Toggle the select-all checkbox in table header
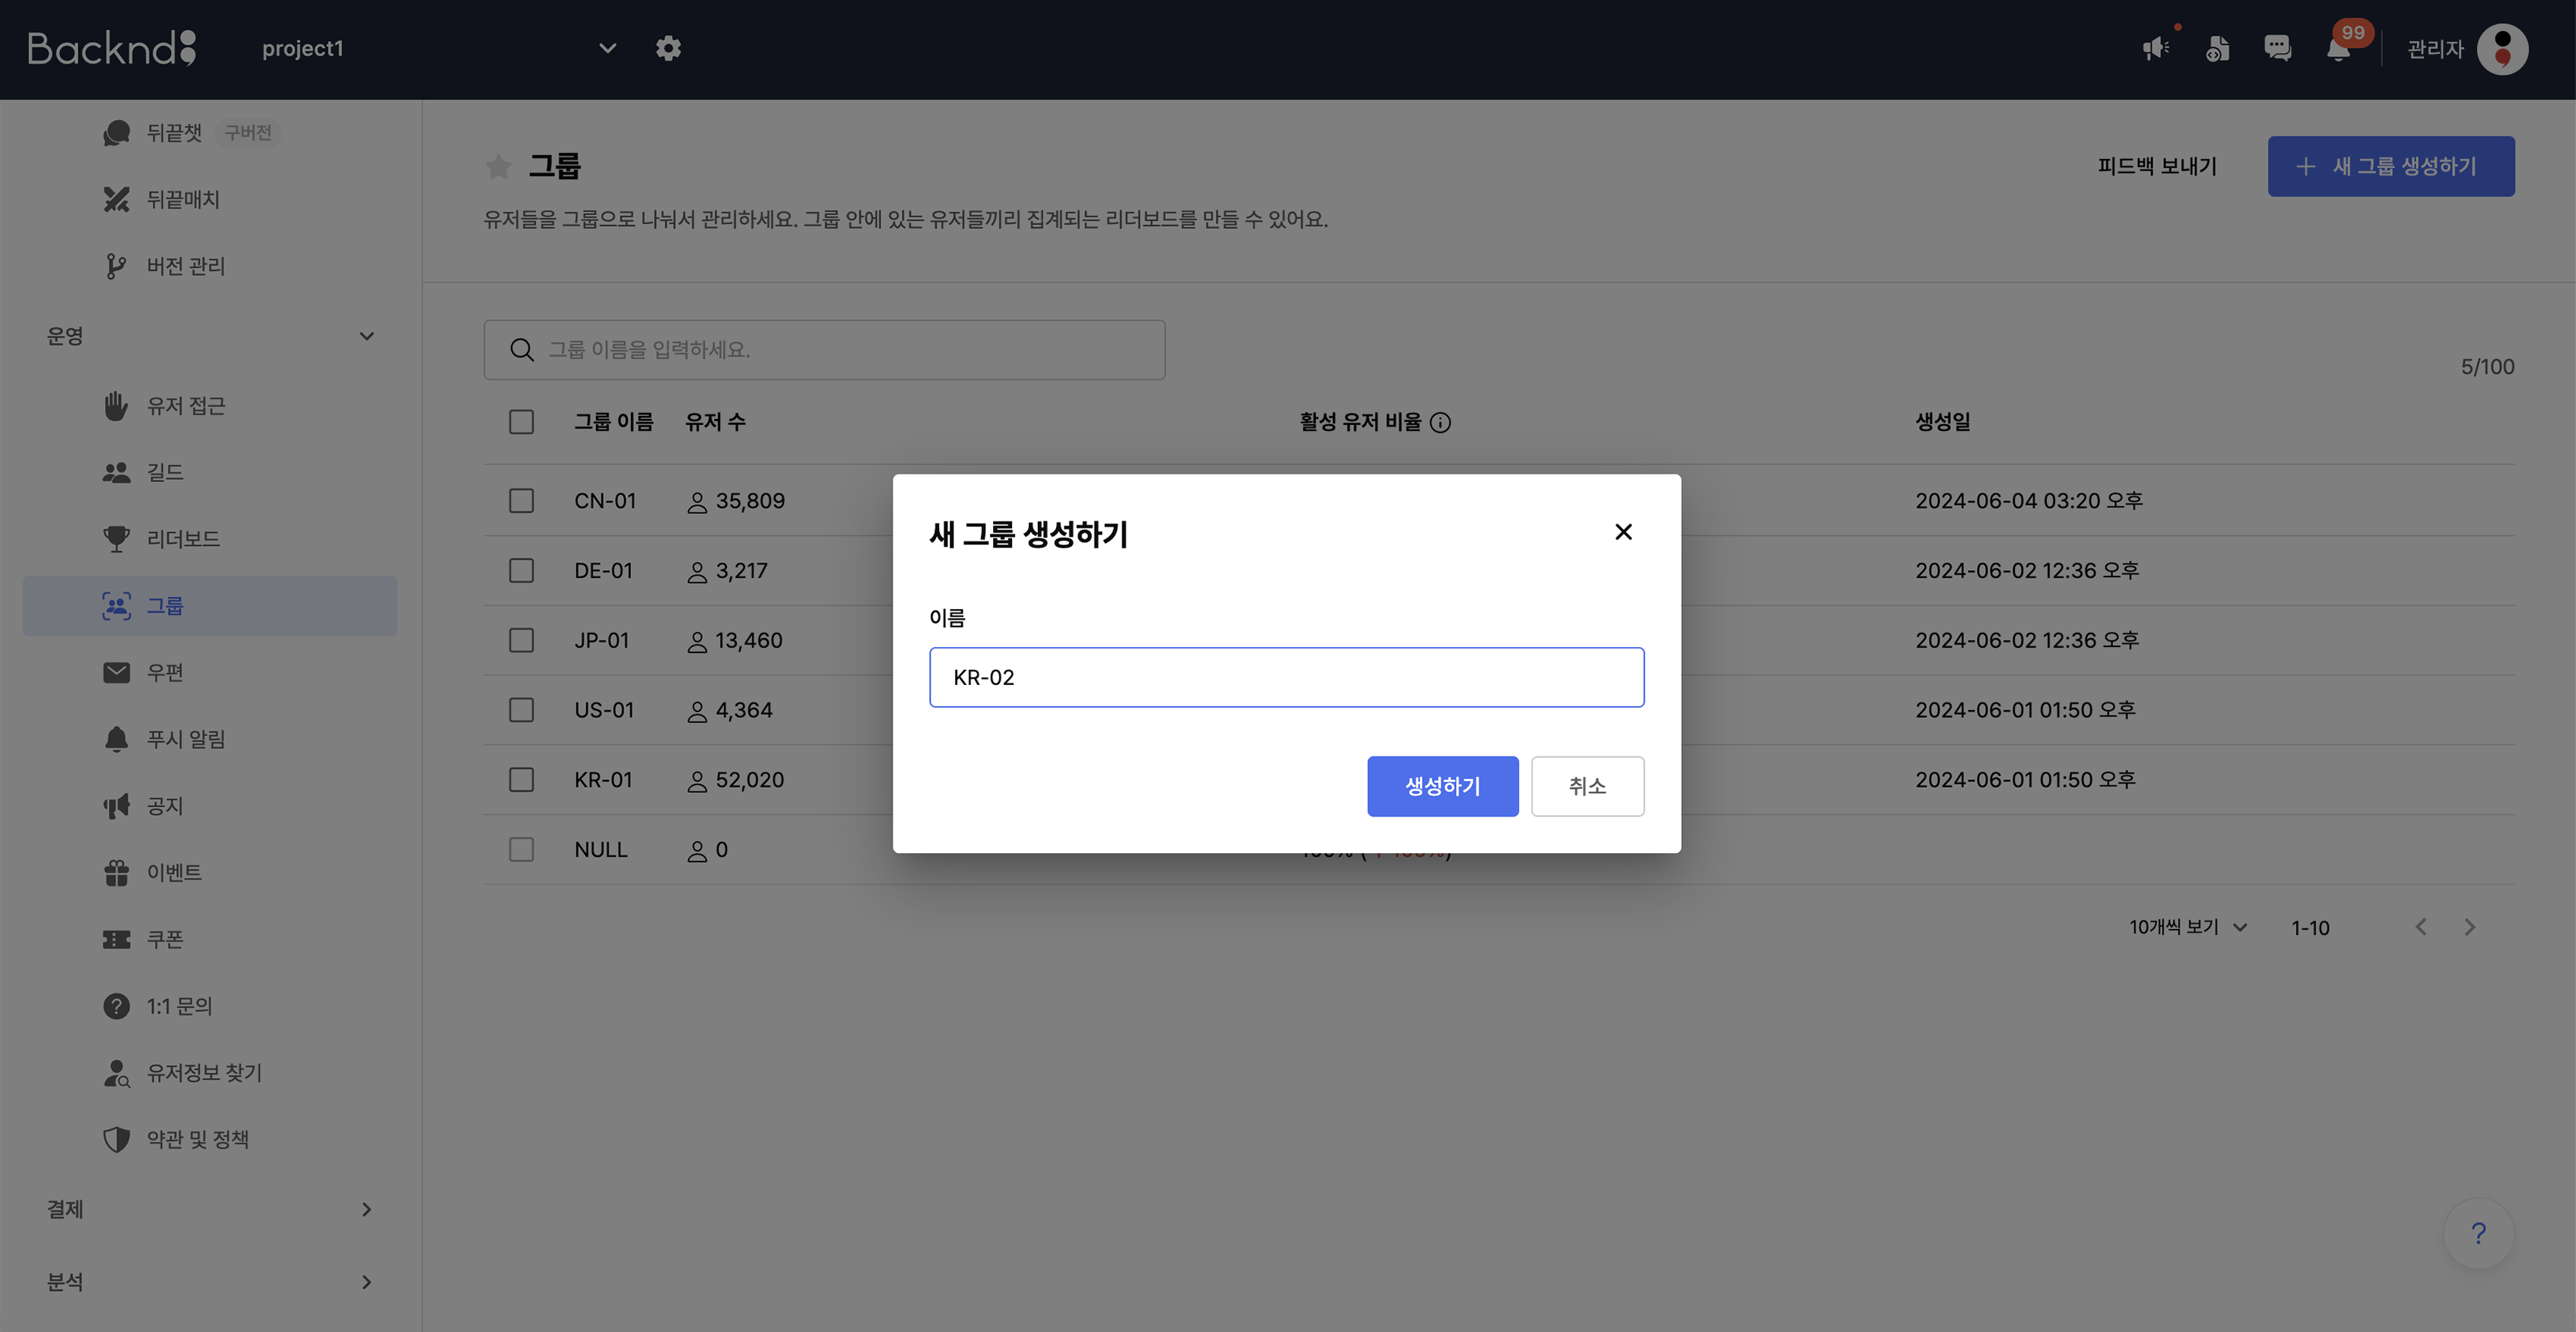The height and width of the screenshot is (1332, 2576). [521, 422]
